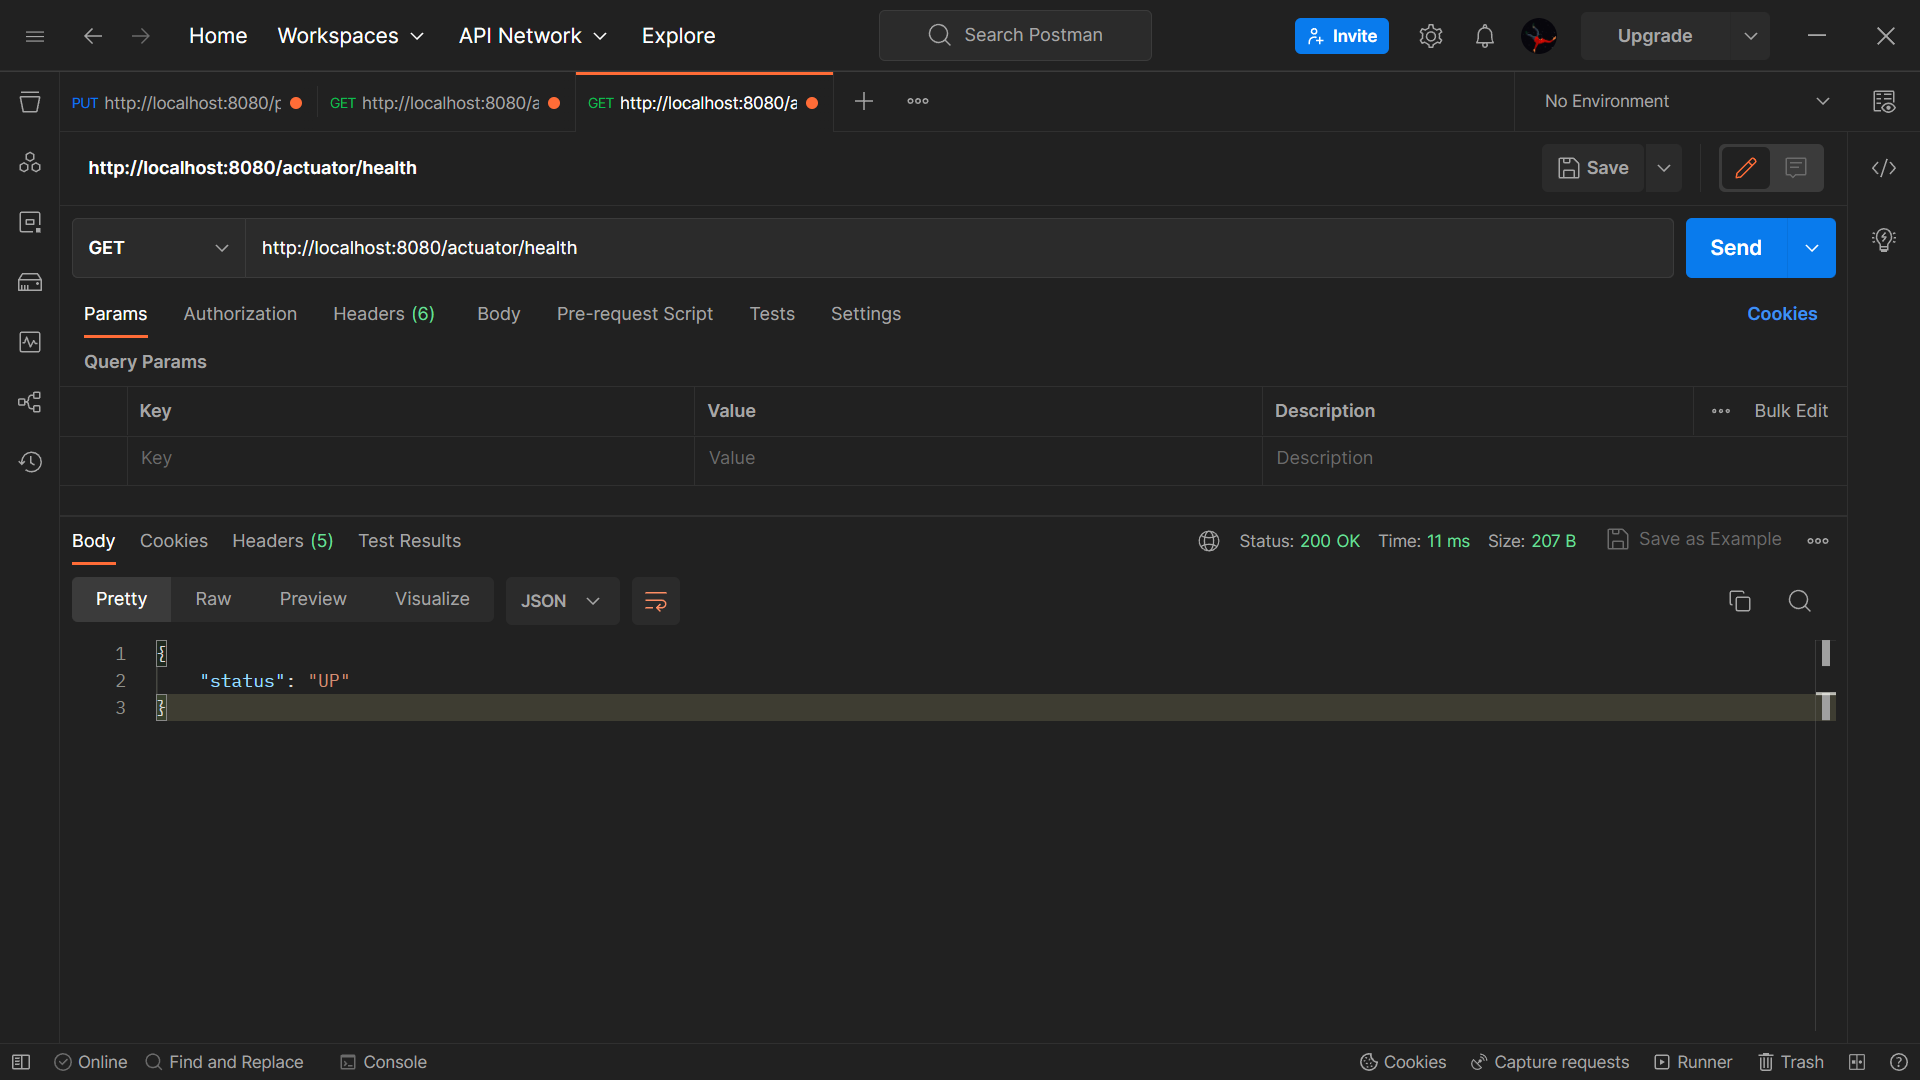Click the request URL input field
Screen dimensions: 1920x1080
pyautogui.click(x=958, y=248)
